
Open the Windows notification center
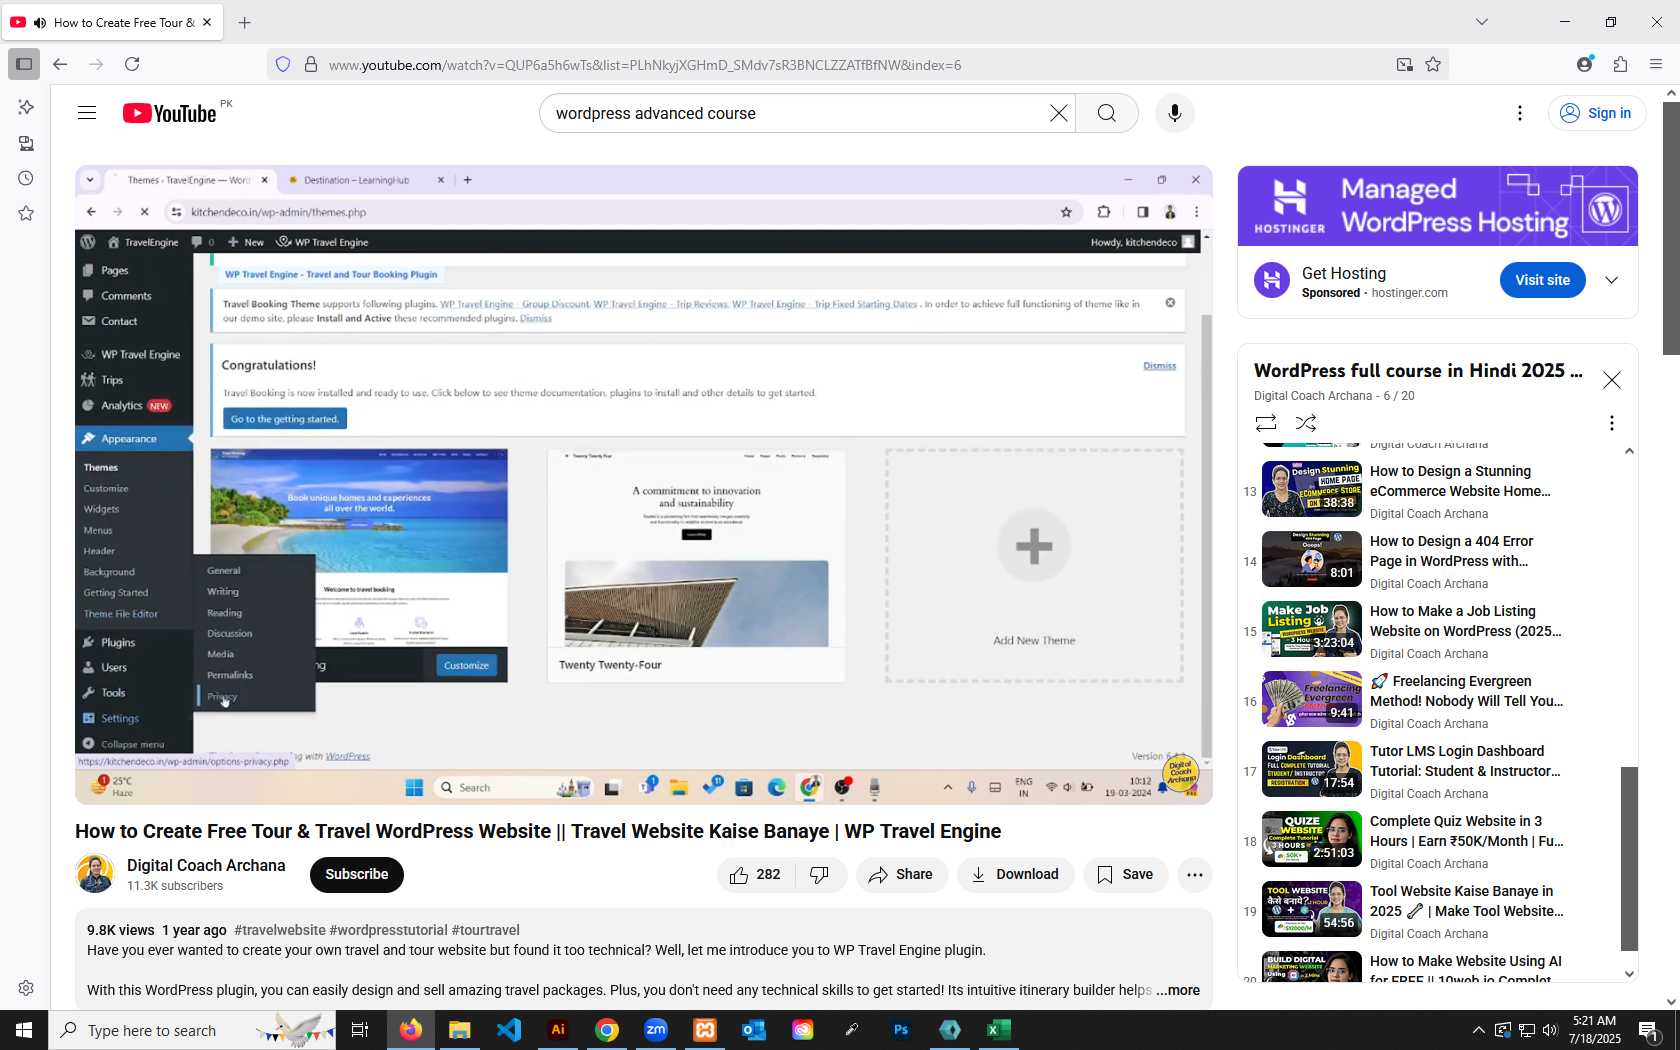tap(1649, 1030)
